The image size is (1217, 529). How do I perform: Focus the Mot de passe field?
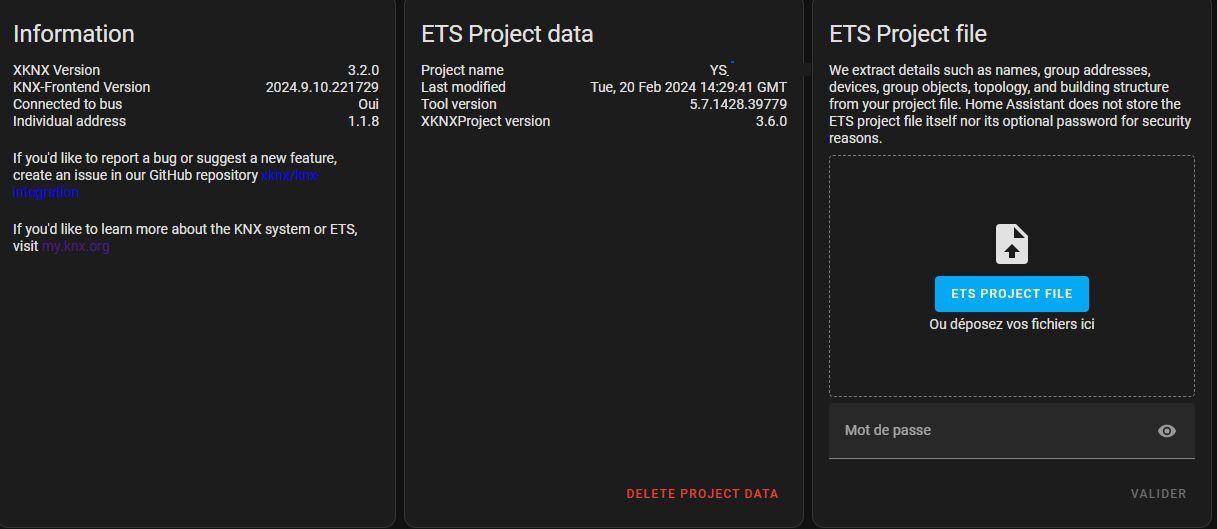[990, 431]
